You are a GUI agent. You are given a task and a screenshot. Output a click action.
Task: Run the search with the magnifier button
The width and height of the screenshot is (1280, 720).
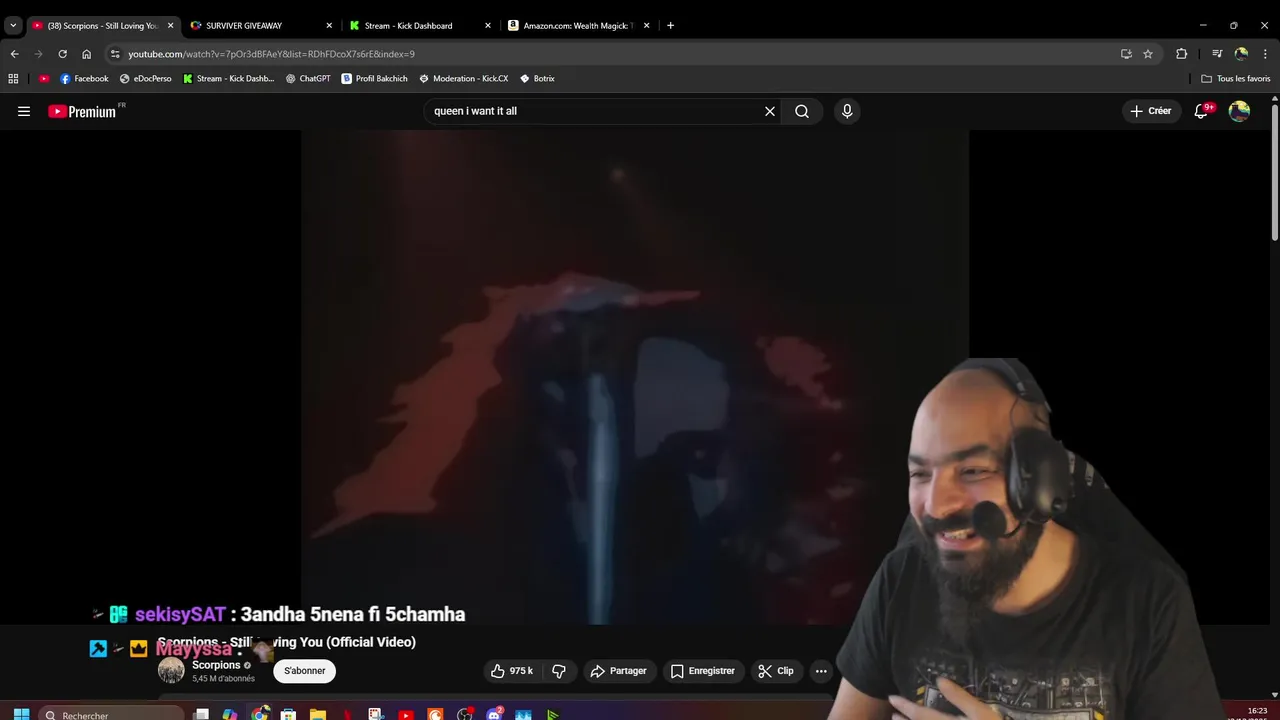point(802,111)
